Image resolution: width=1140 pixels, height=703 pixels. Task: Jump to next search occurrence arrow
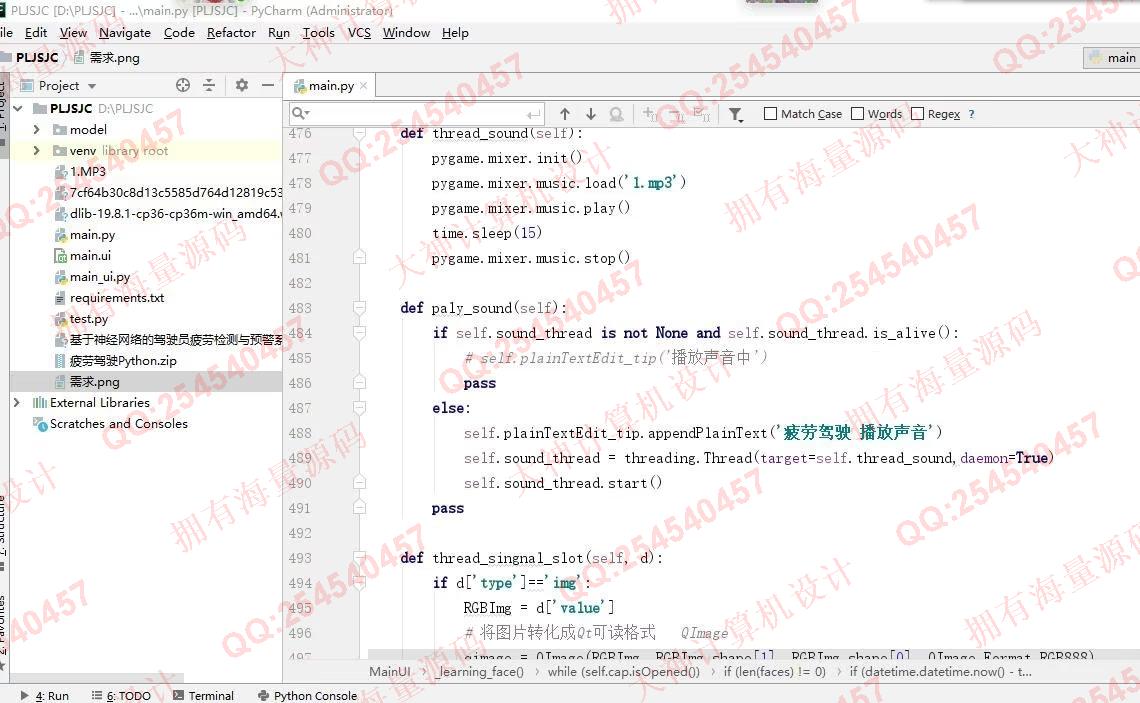click(590, 114)
